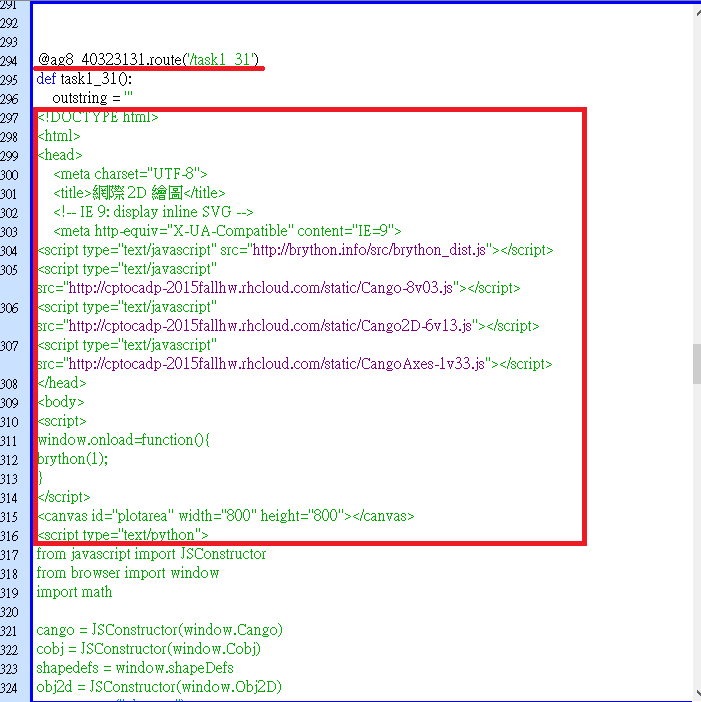Click the '<html>' tag line
This screenshot has height=702, width=701.
coord(59,136)
